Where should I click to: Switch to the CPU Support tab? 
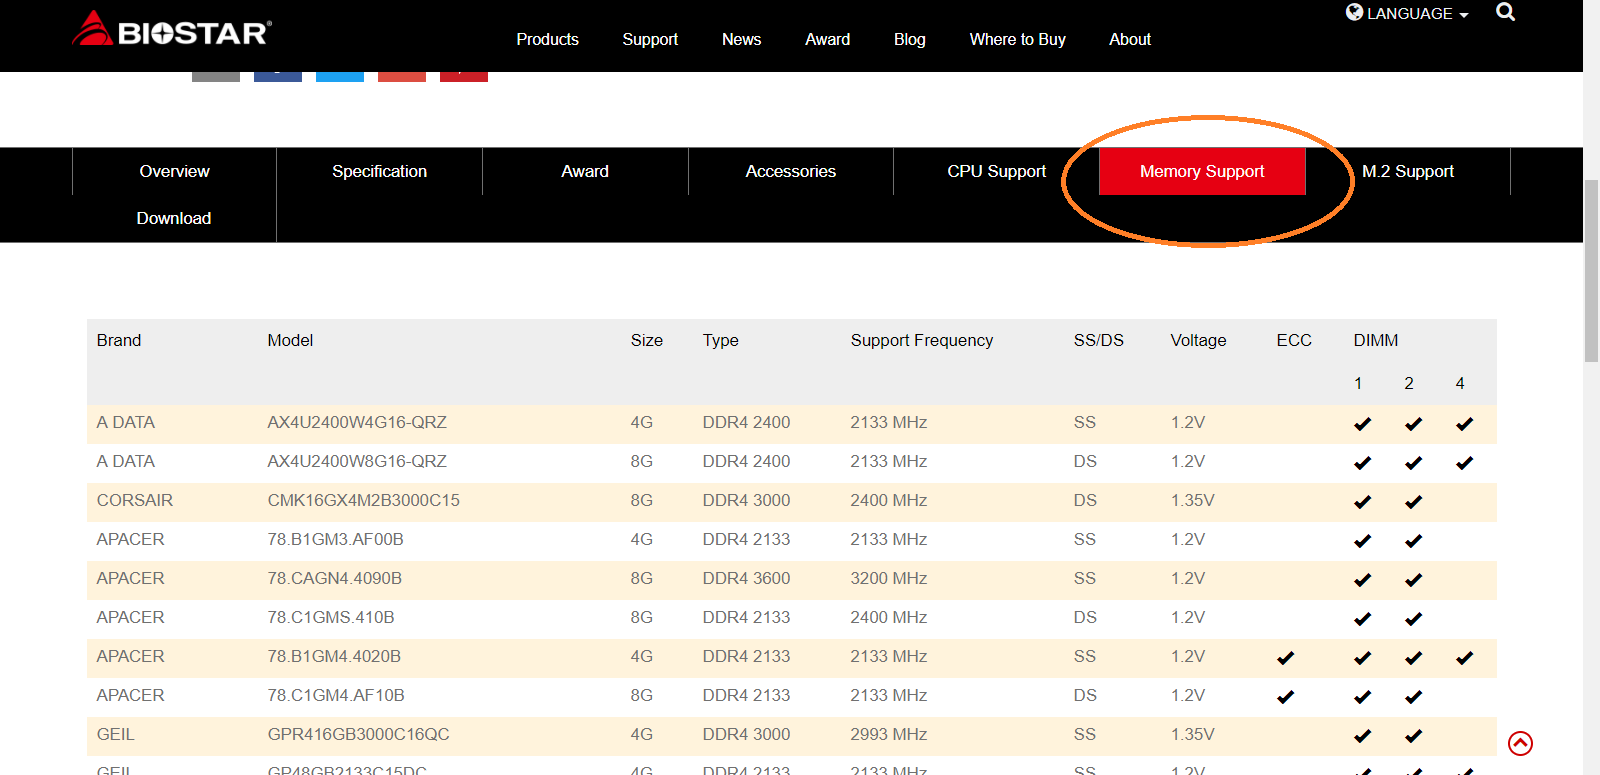tap(996, 171)
